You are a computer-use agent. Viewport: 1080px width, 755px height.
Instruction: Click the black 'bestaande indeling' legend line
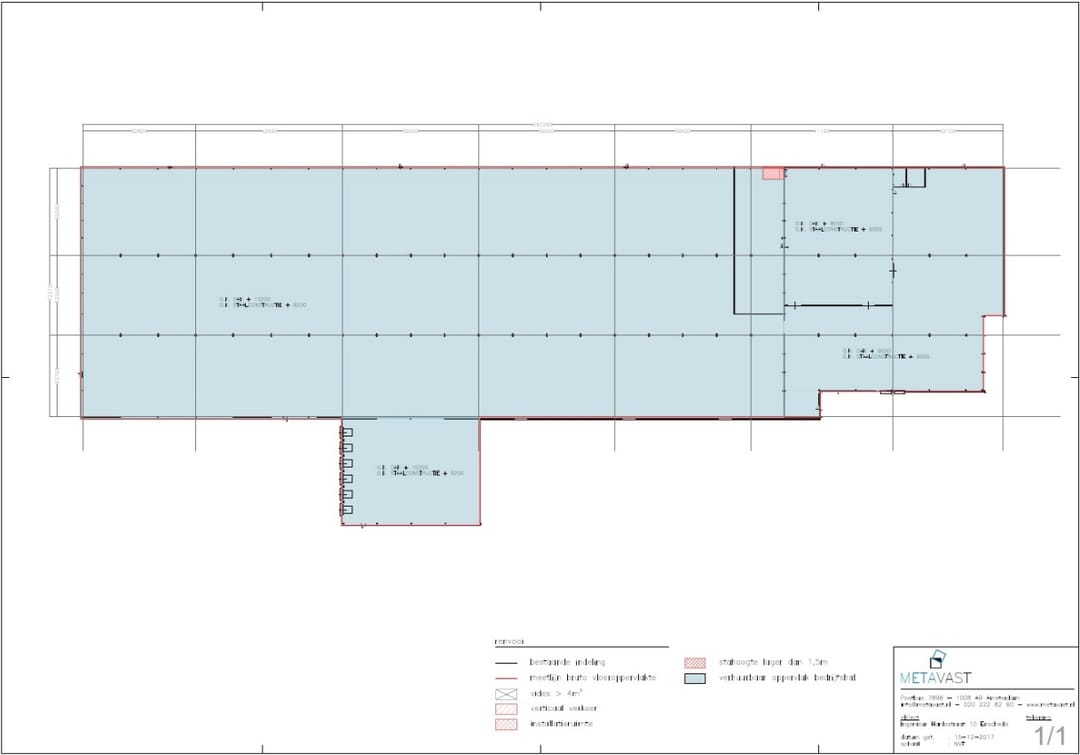508,663
